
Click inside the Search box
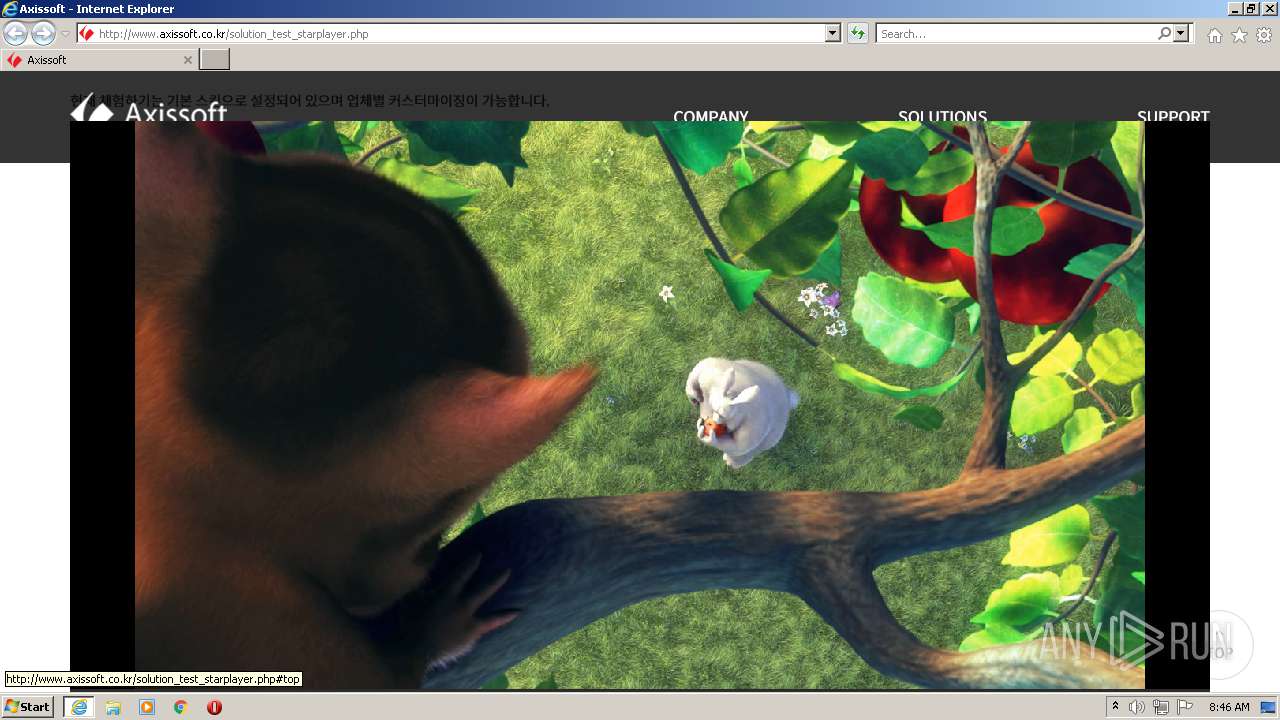click(1016, 34)
